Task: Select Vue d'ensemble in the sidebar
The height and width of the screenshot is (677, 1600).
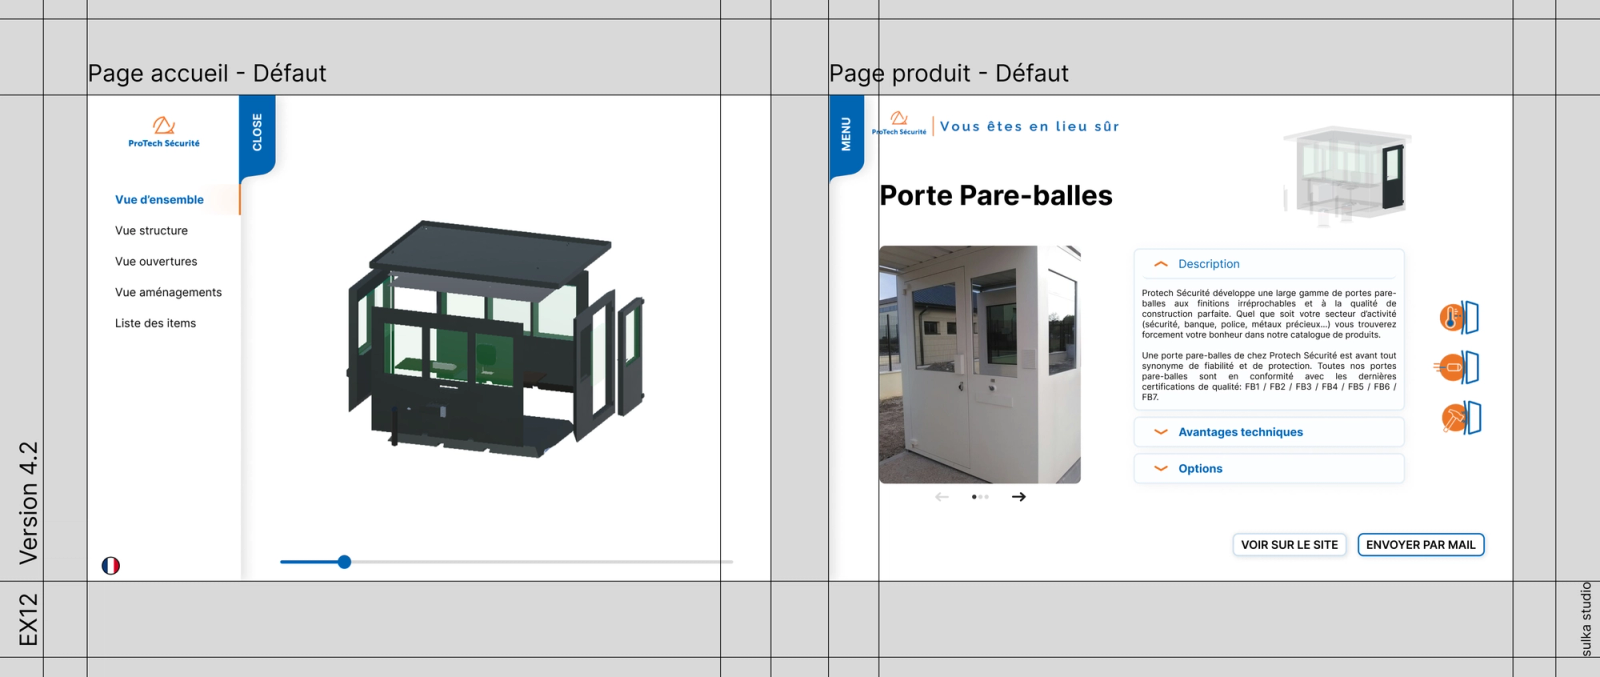Action: 160,200
